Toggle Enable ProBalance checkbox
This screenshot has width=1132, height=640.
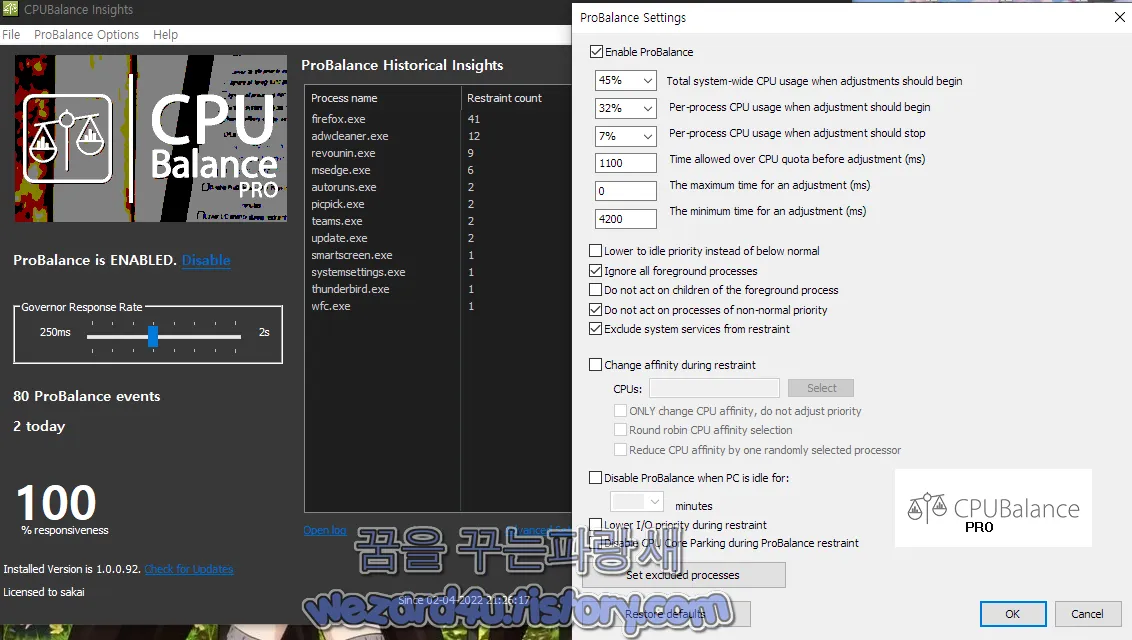pyautogui.click(x=596, y=52)
